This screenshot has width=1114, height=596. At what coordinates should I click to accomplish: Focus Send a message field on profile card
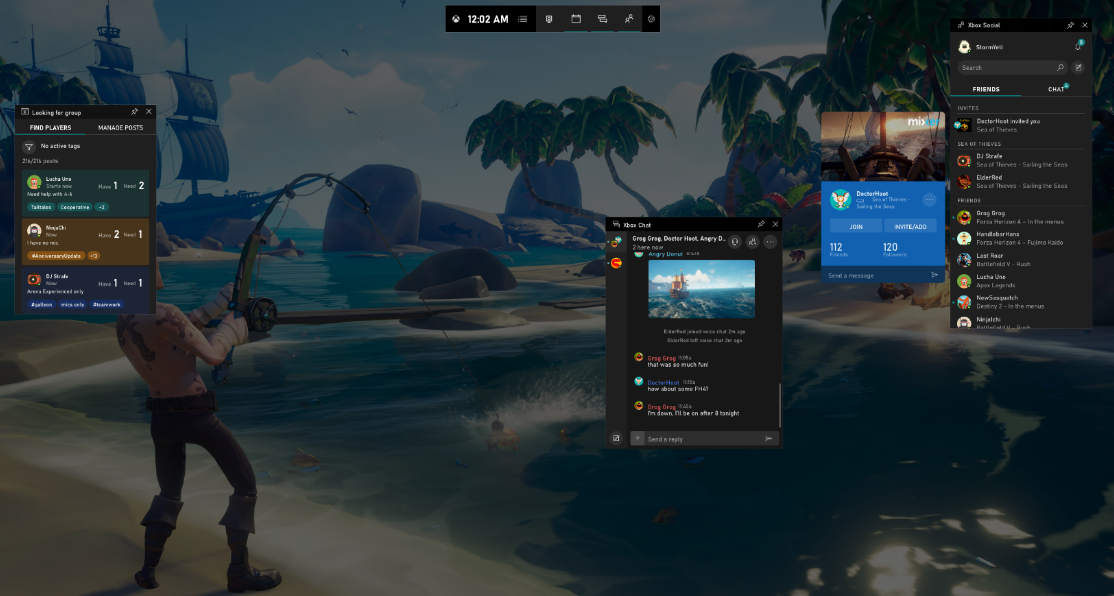[883, 275]
